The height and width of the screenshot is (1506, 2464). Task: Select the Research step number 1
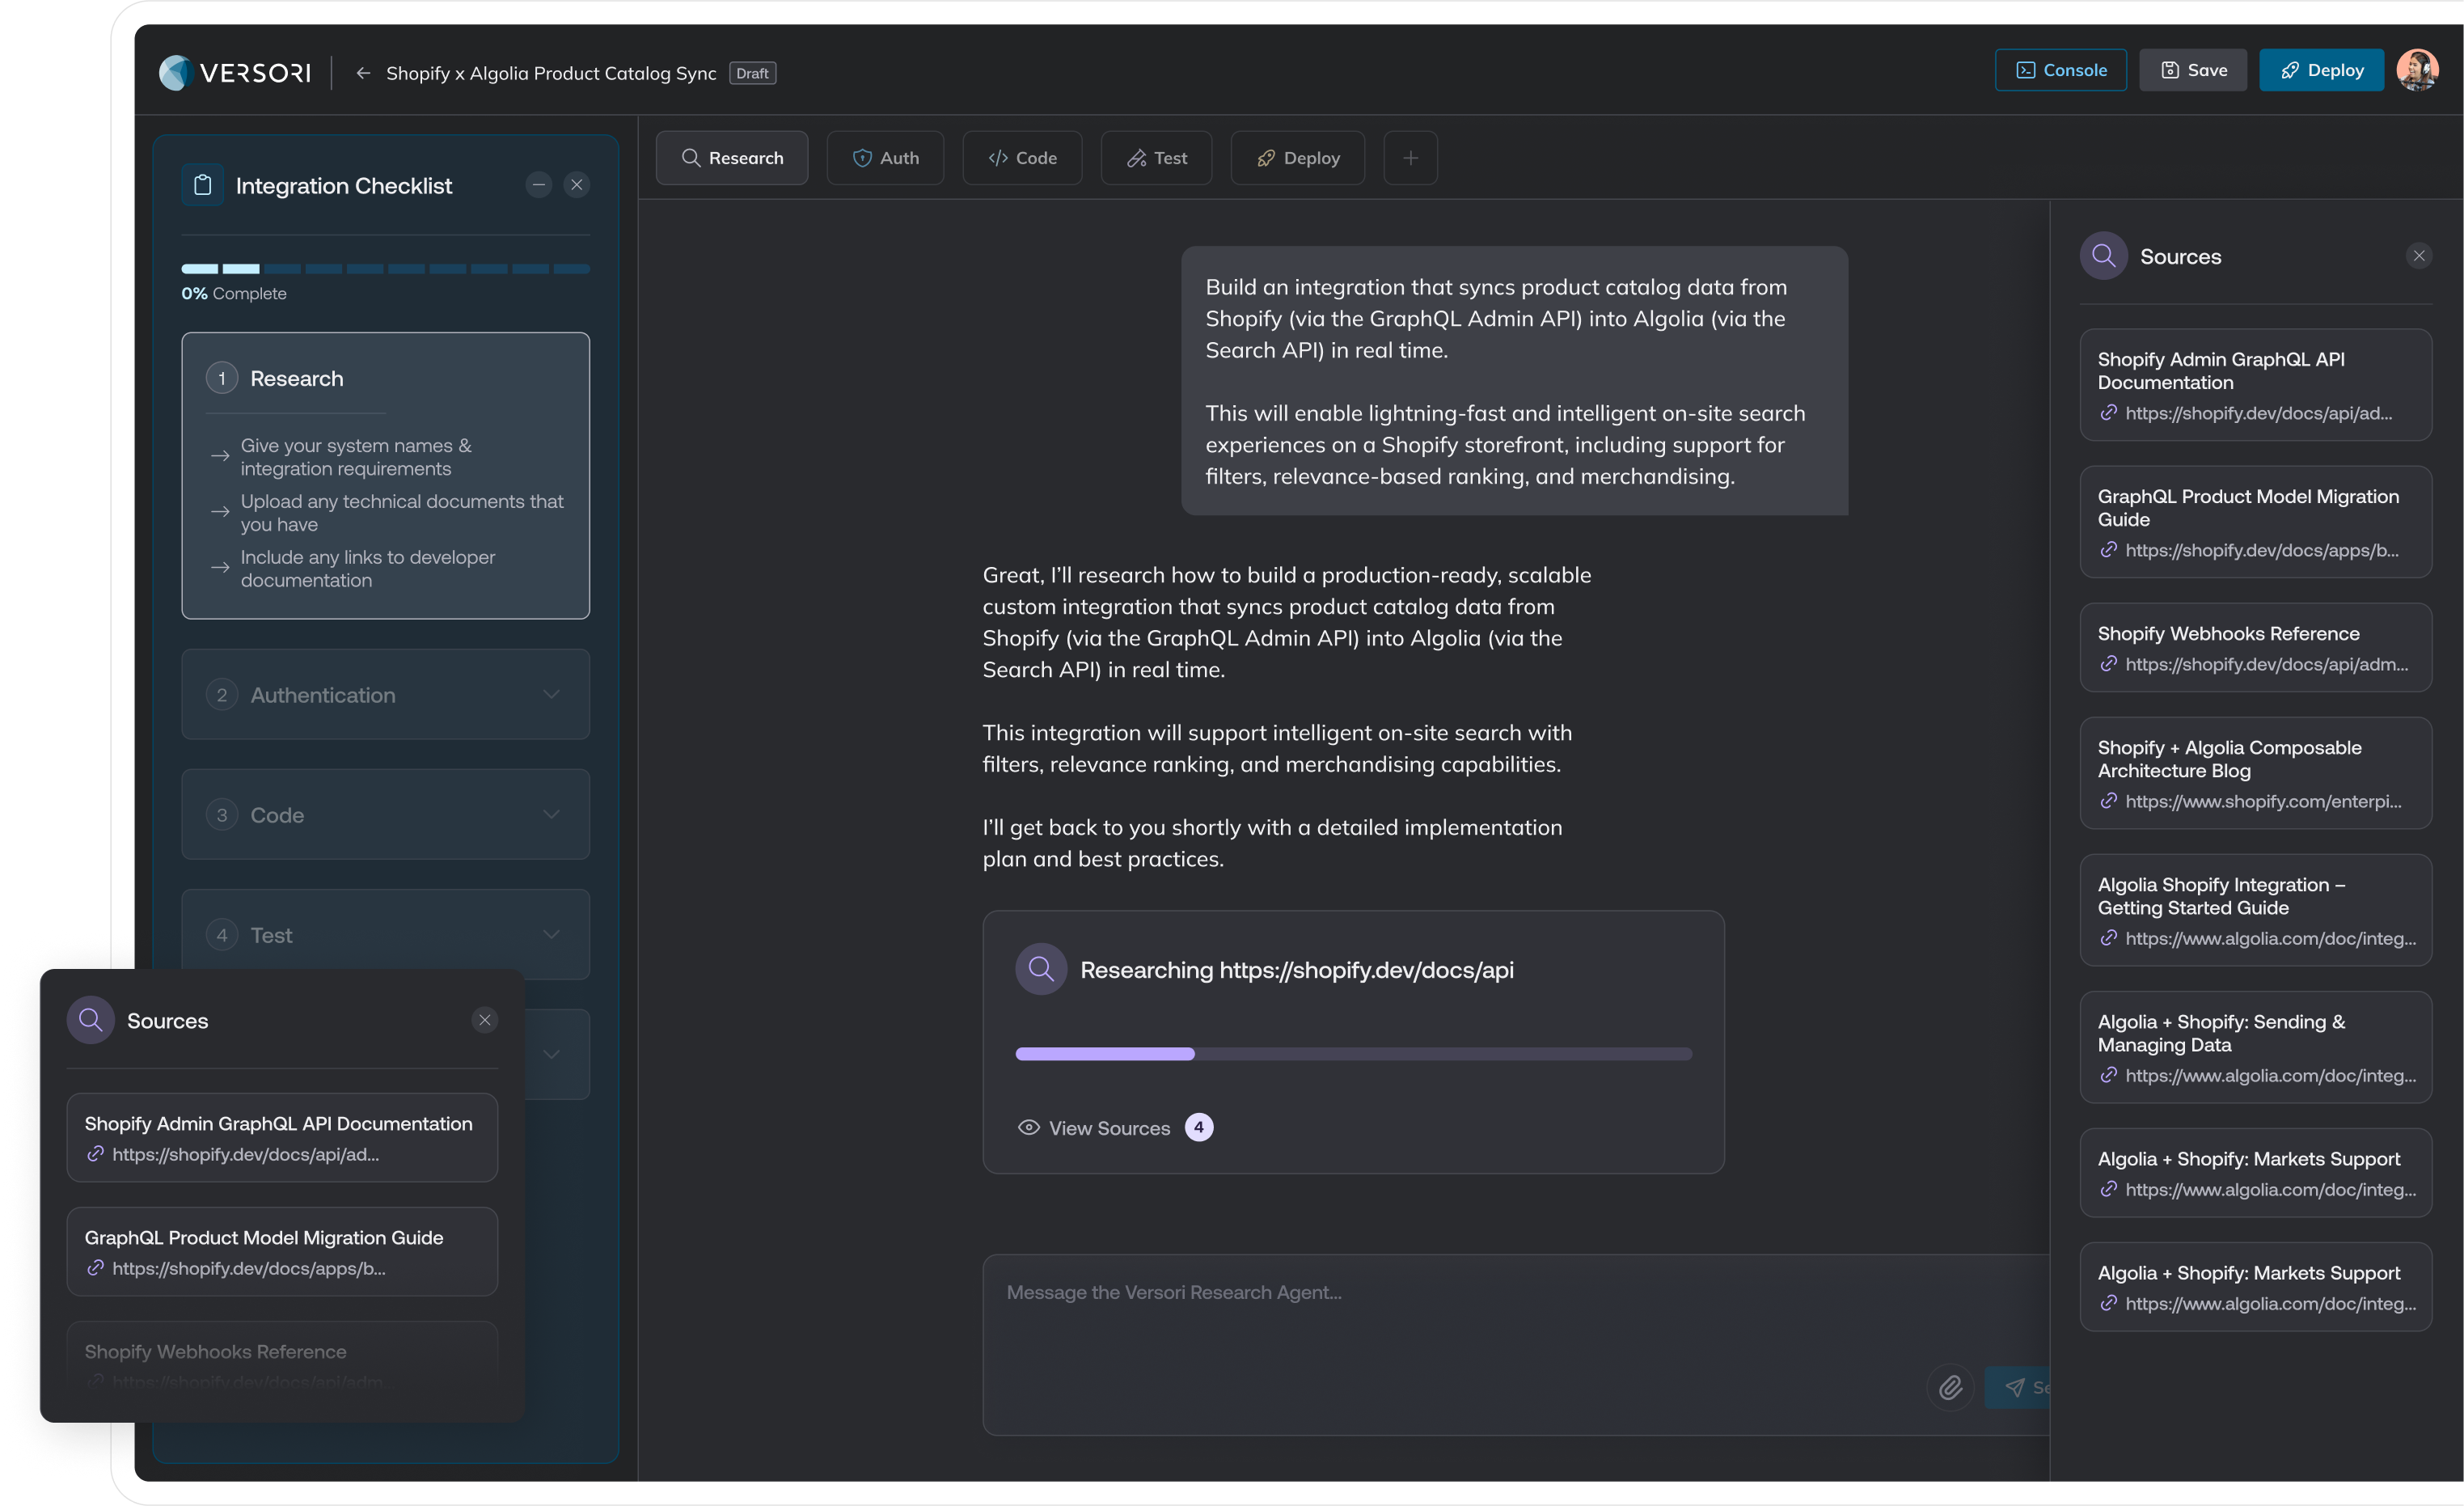coord(221,378)
